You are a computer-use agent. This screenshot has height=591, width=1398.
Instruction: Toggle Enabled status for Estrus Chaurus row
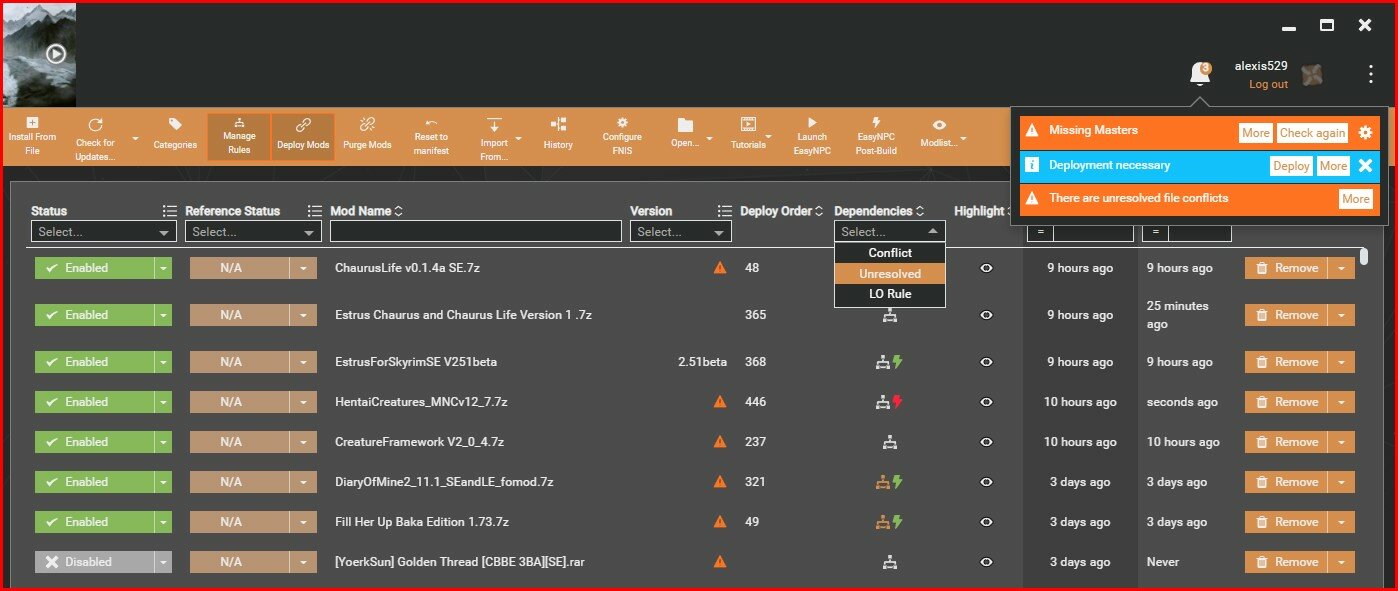pyautogui.click(x=94, y=315)
